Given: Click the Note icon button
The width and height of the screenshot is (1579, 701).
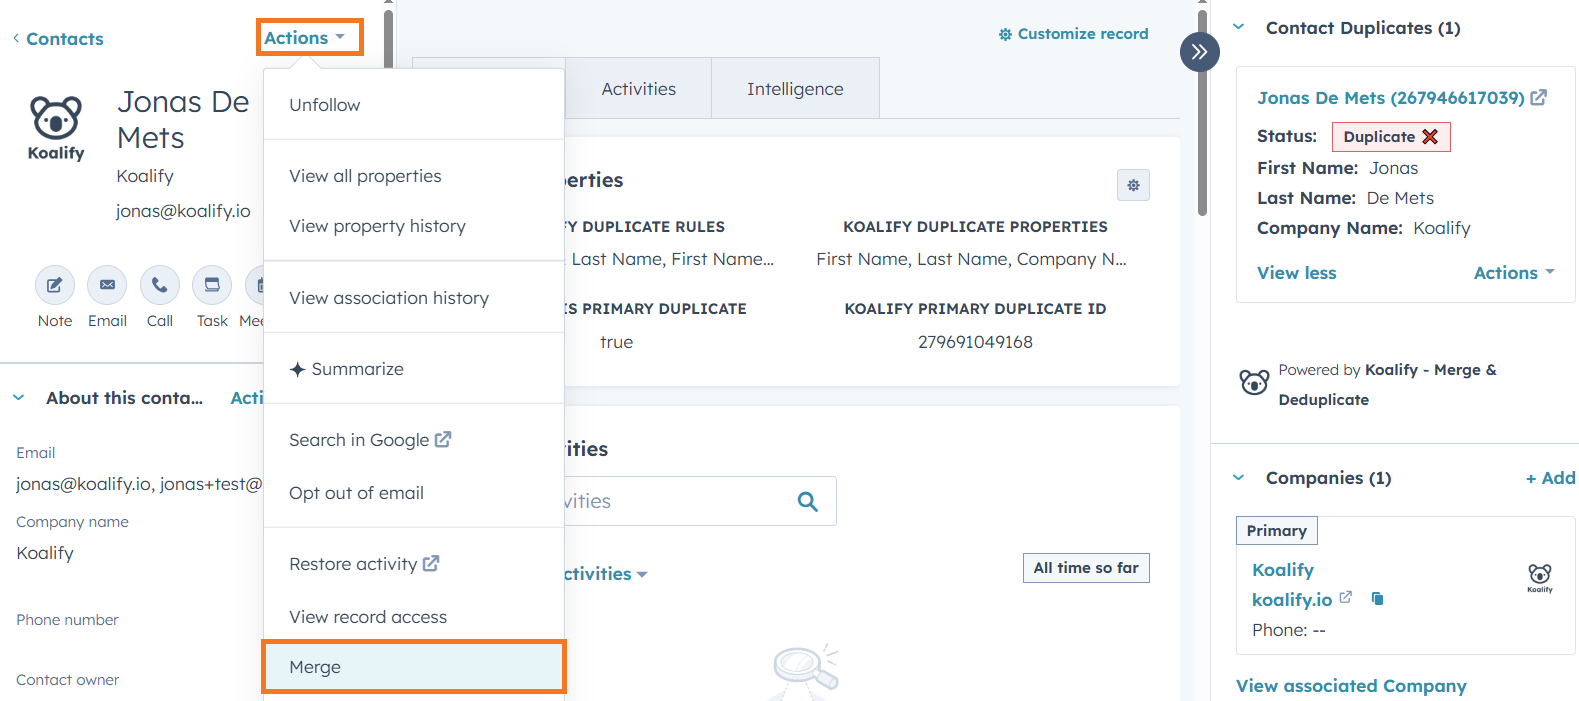Looking at the screenshot, I should (x=55, y=286).
